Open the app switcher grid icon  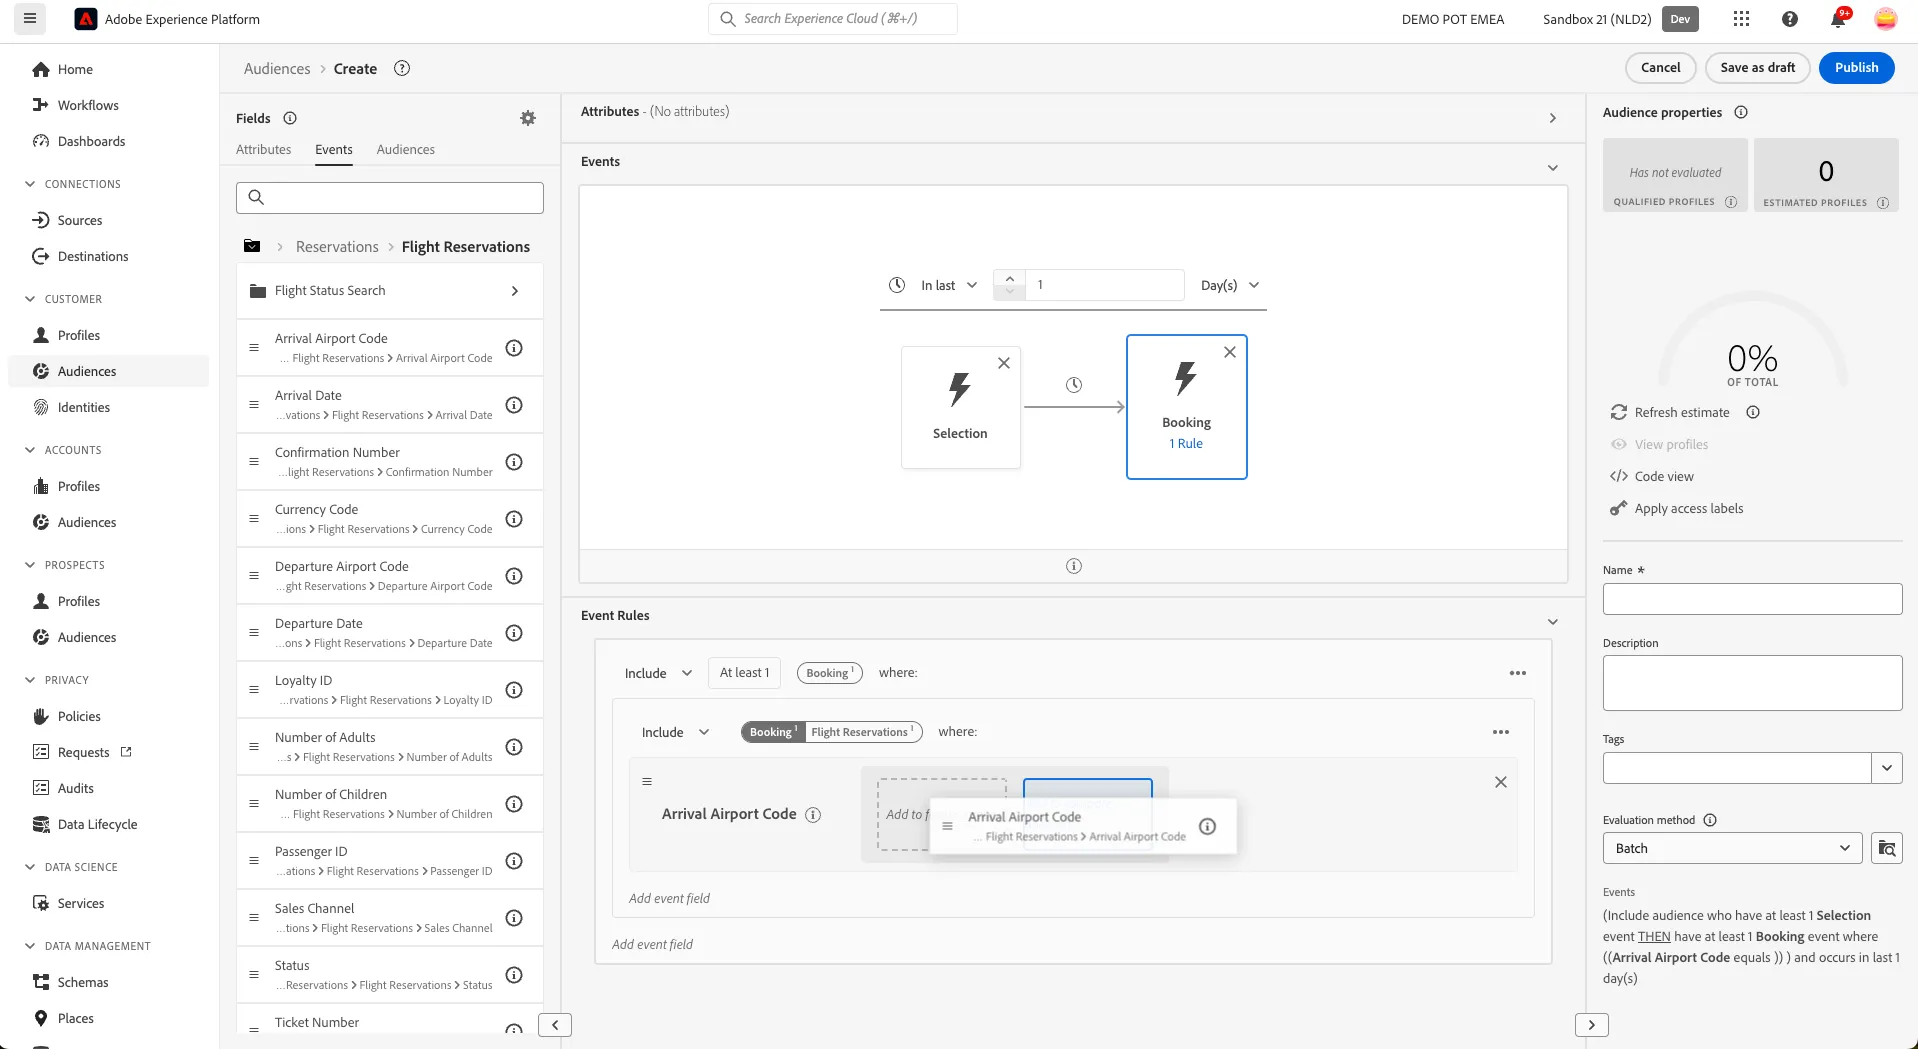coord(1741,19)
